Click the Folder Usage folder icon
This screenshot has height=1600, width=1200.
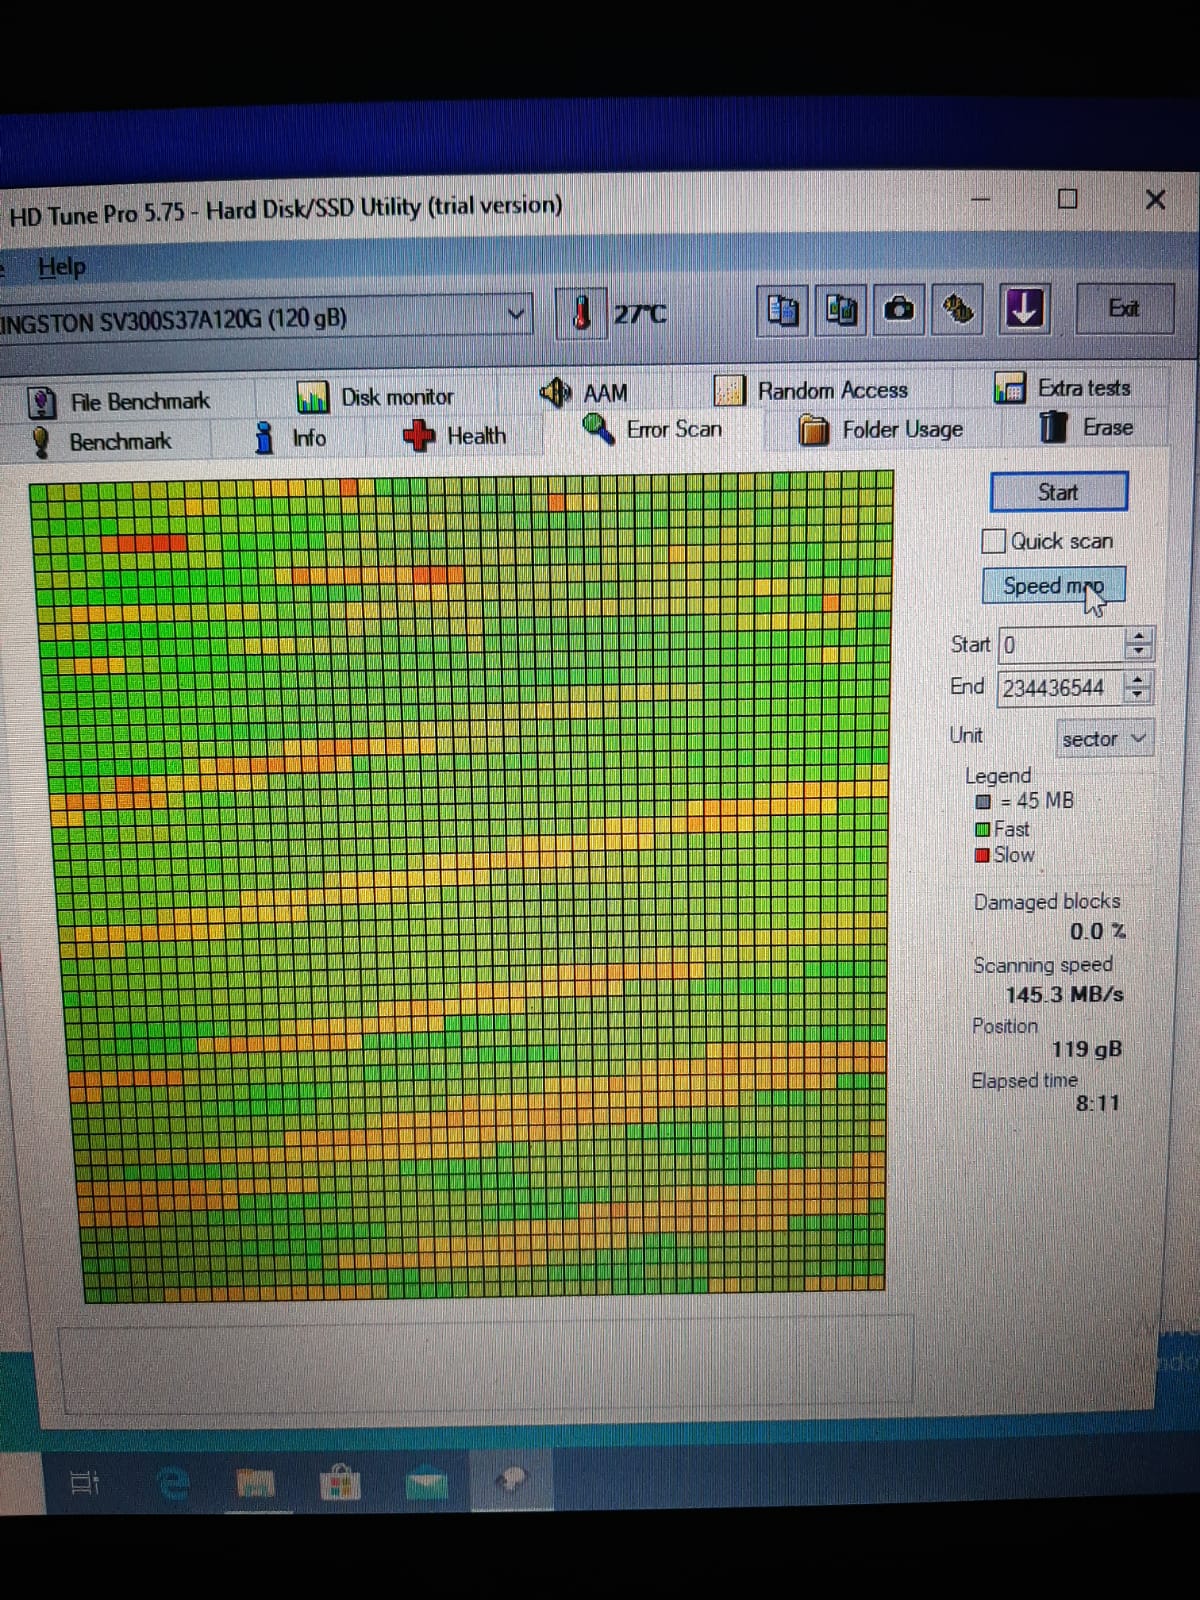pos(814,431)
